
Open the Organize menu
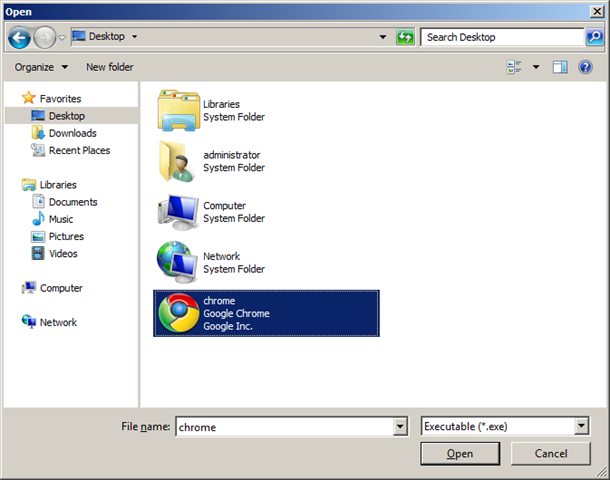point(41,67)
